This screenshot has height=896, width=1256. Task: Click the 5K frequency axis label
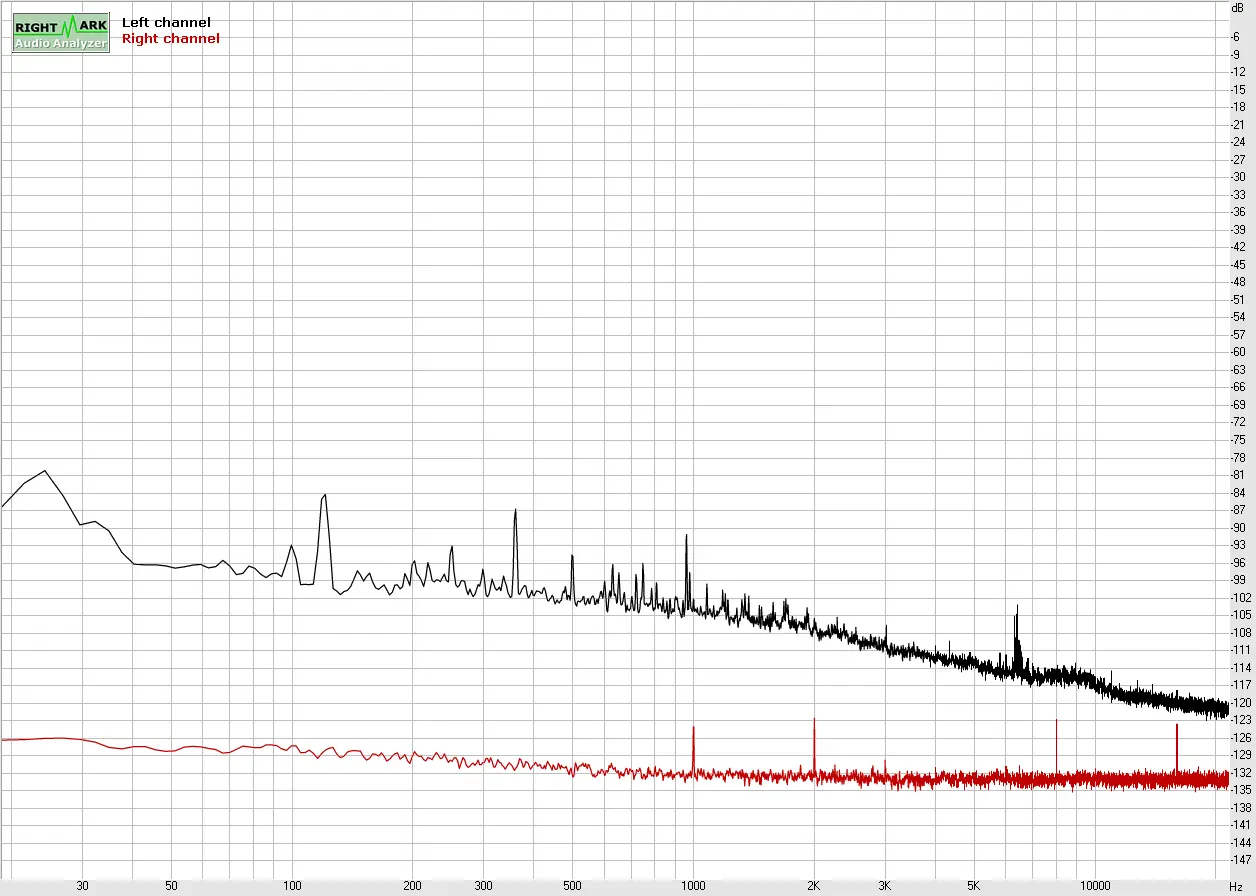point(974,886)
